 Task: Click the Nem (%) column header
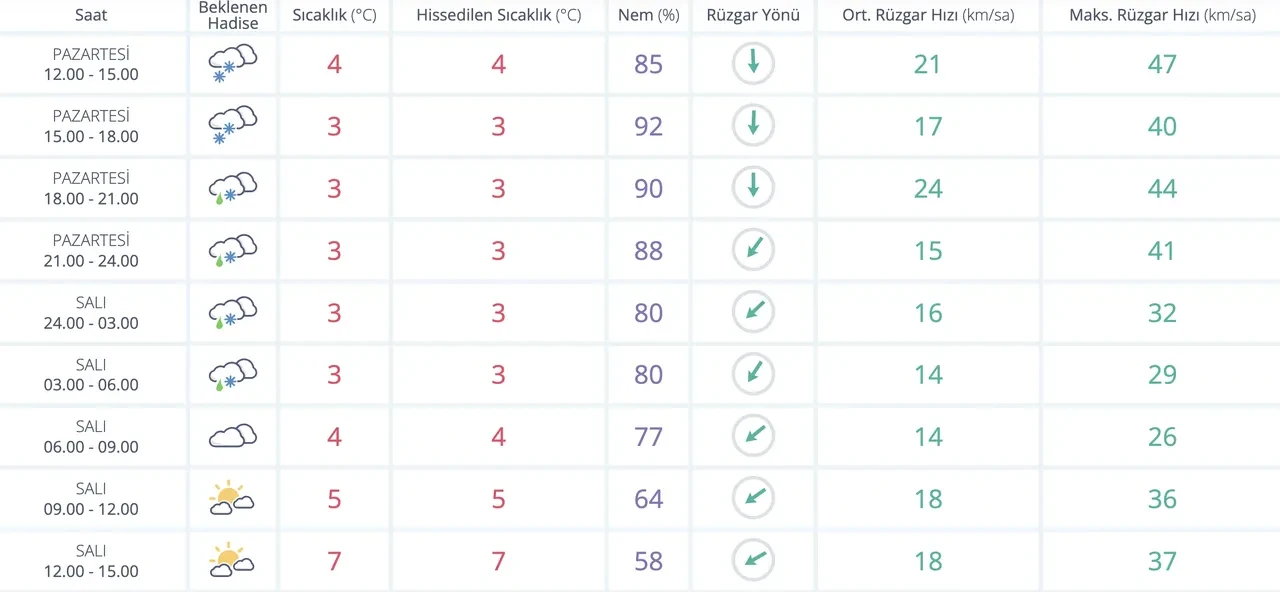[648, 15]
